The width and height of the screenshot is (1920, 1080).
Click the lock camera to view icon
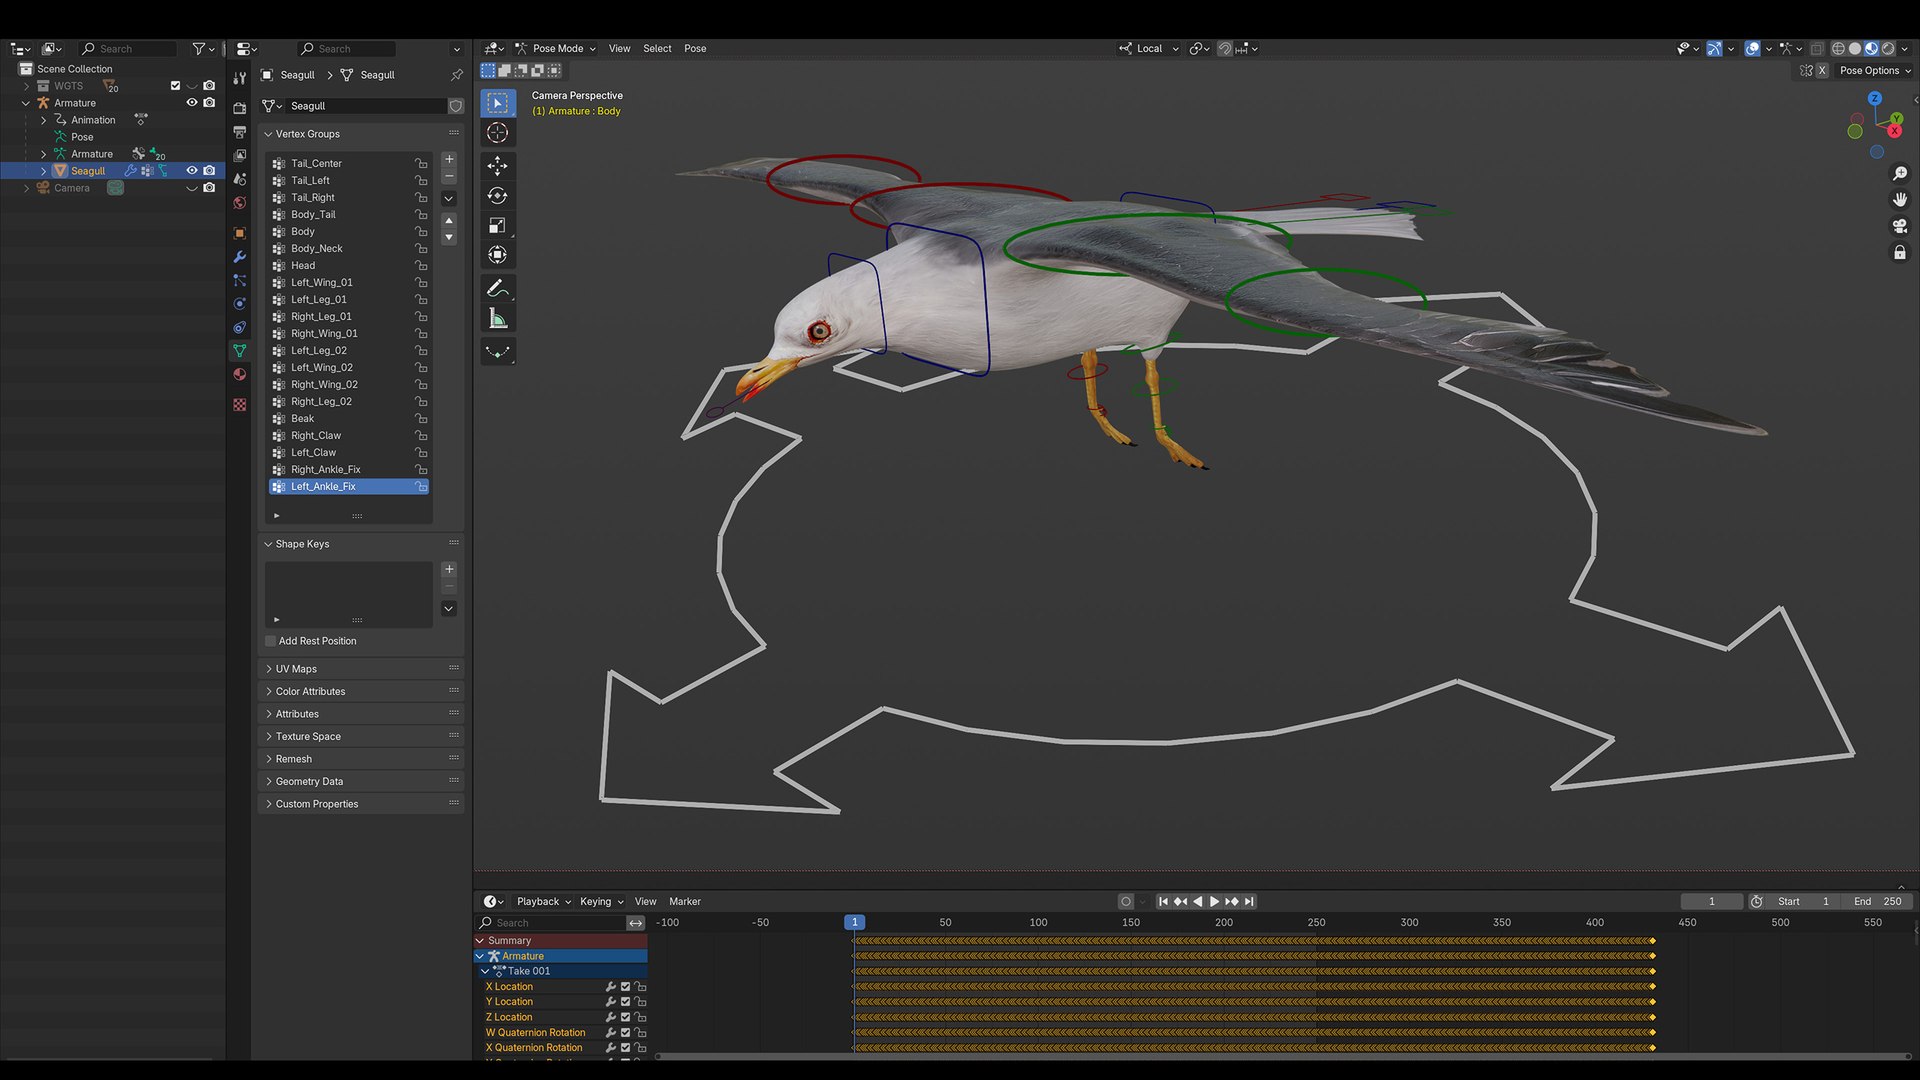[1900, 253]
